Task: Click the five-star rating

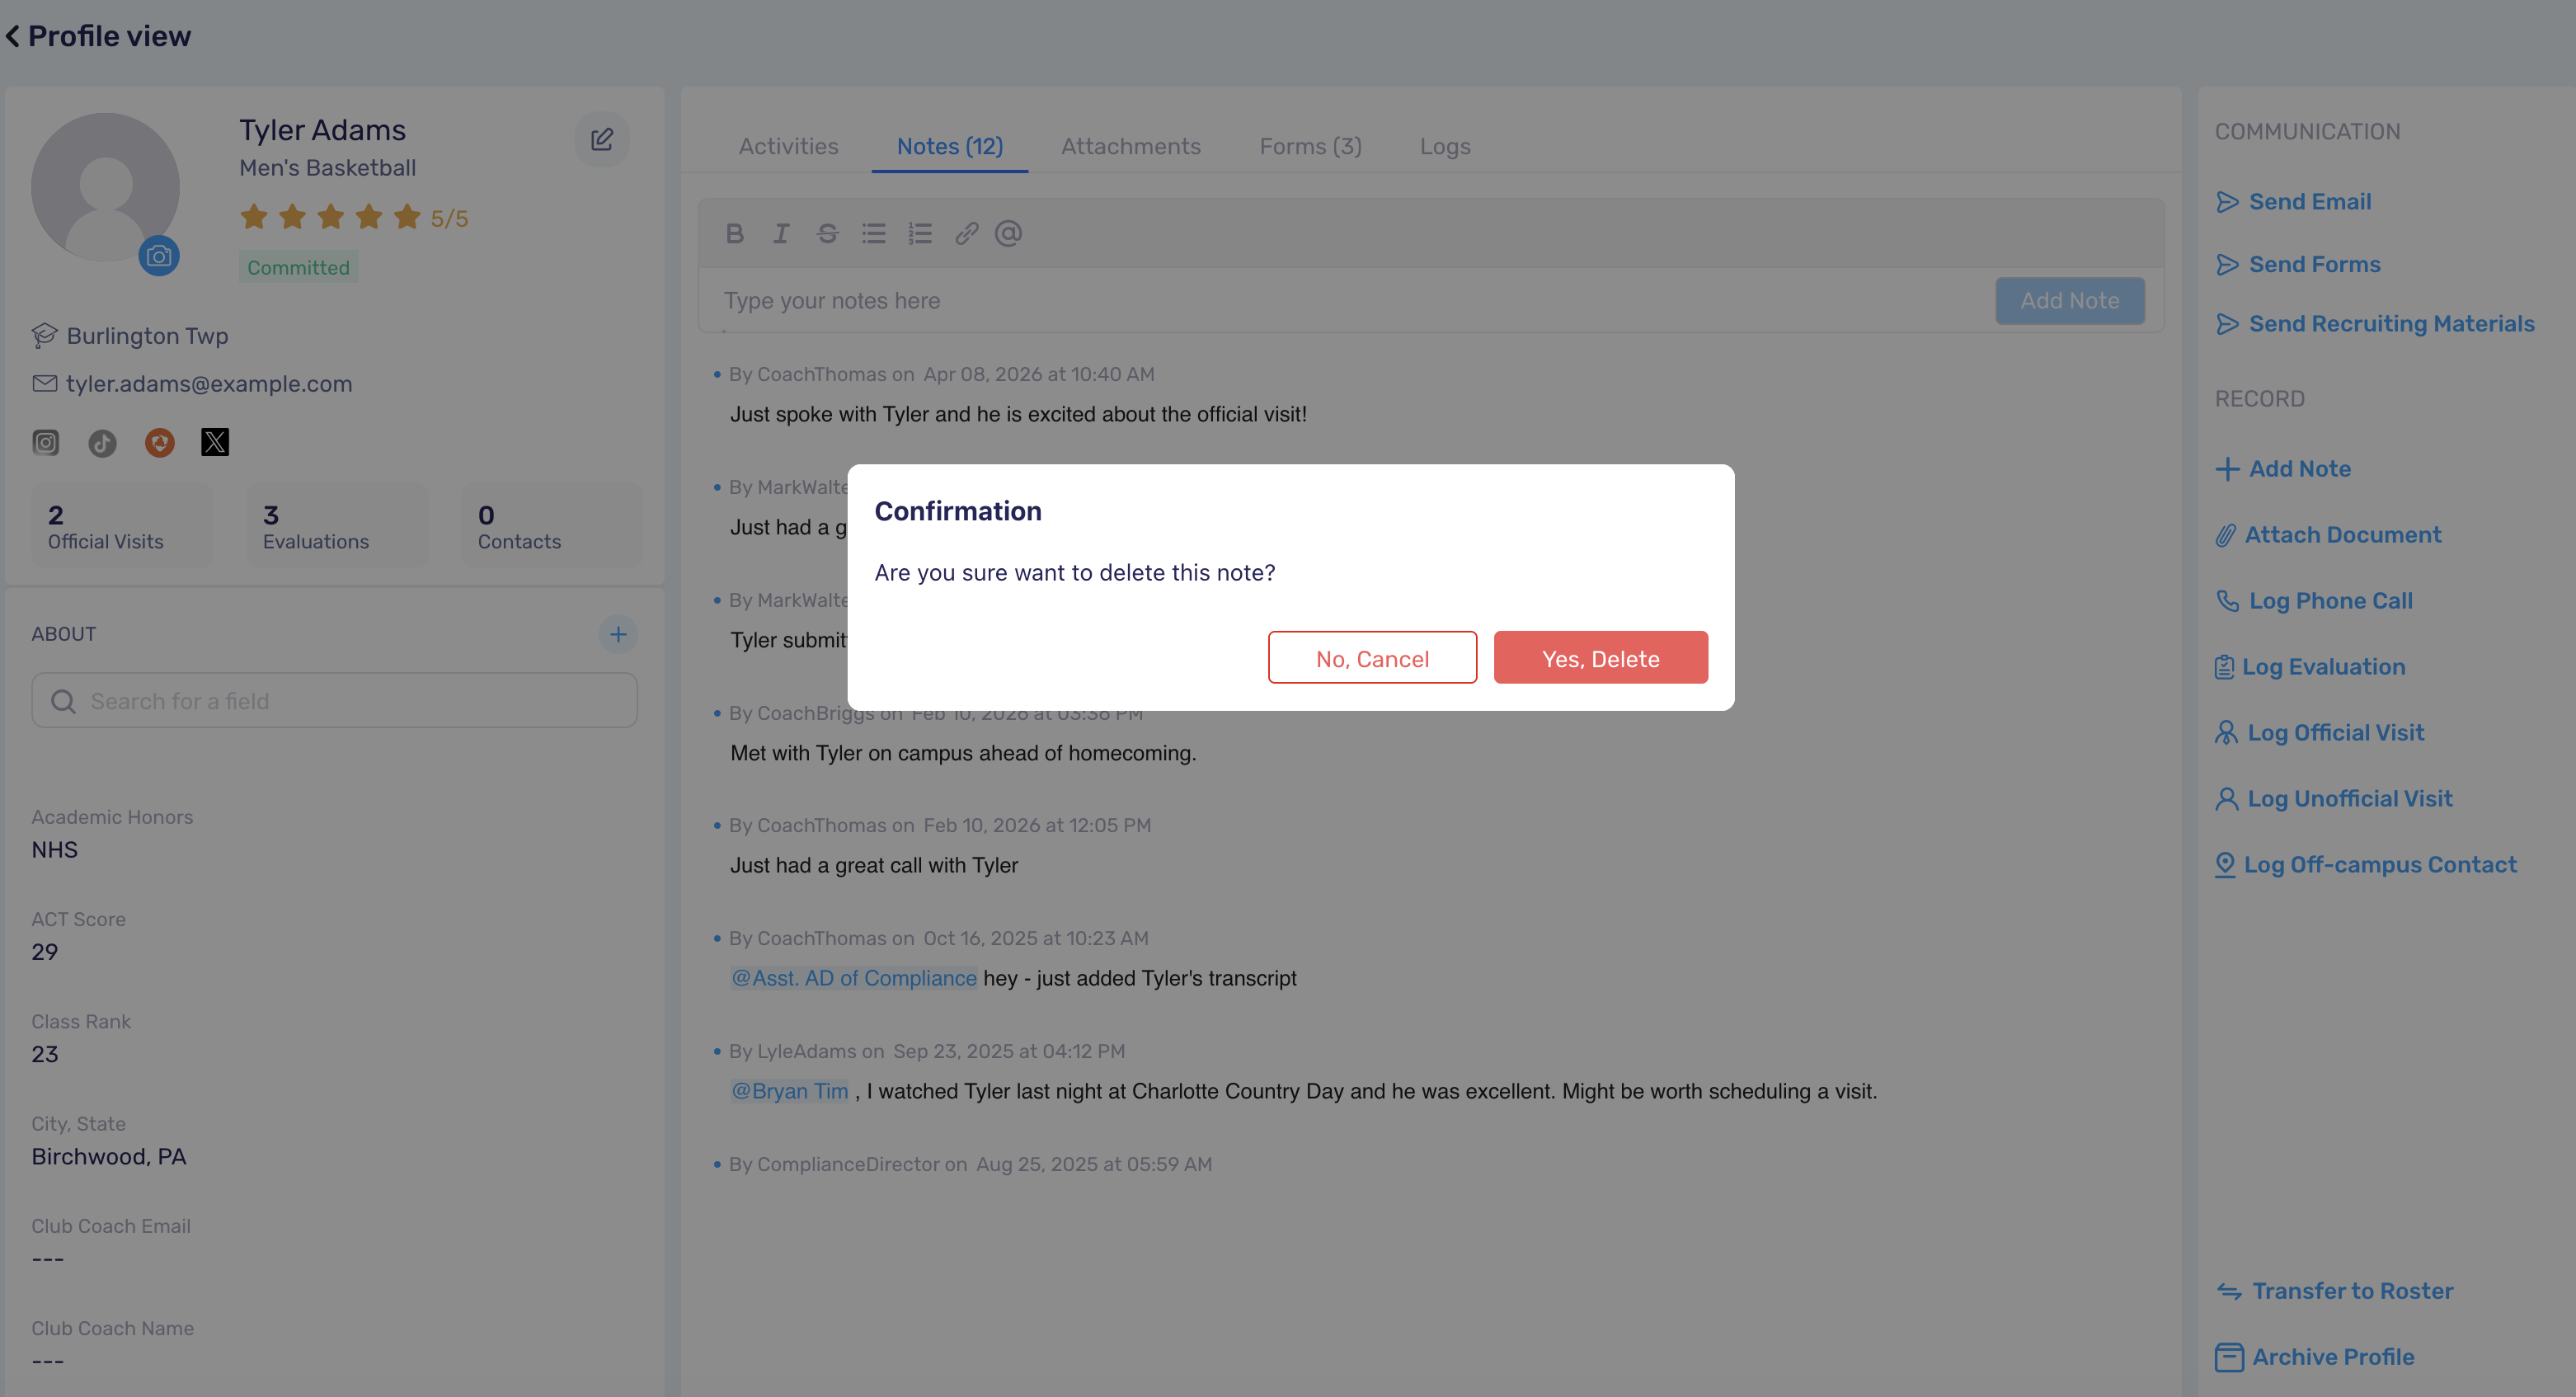Action: point(330,217)
